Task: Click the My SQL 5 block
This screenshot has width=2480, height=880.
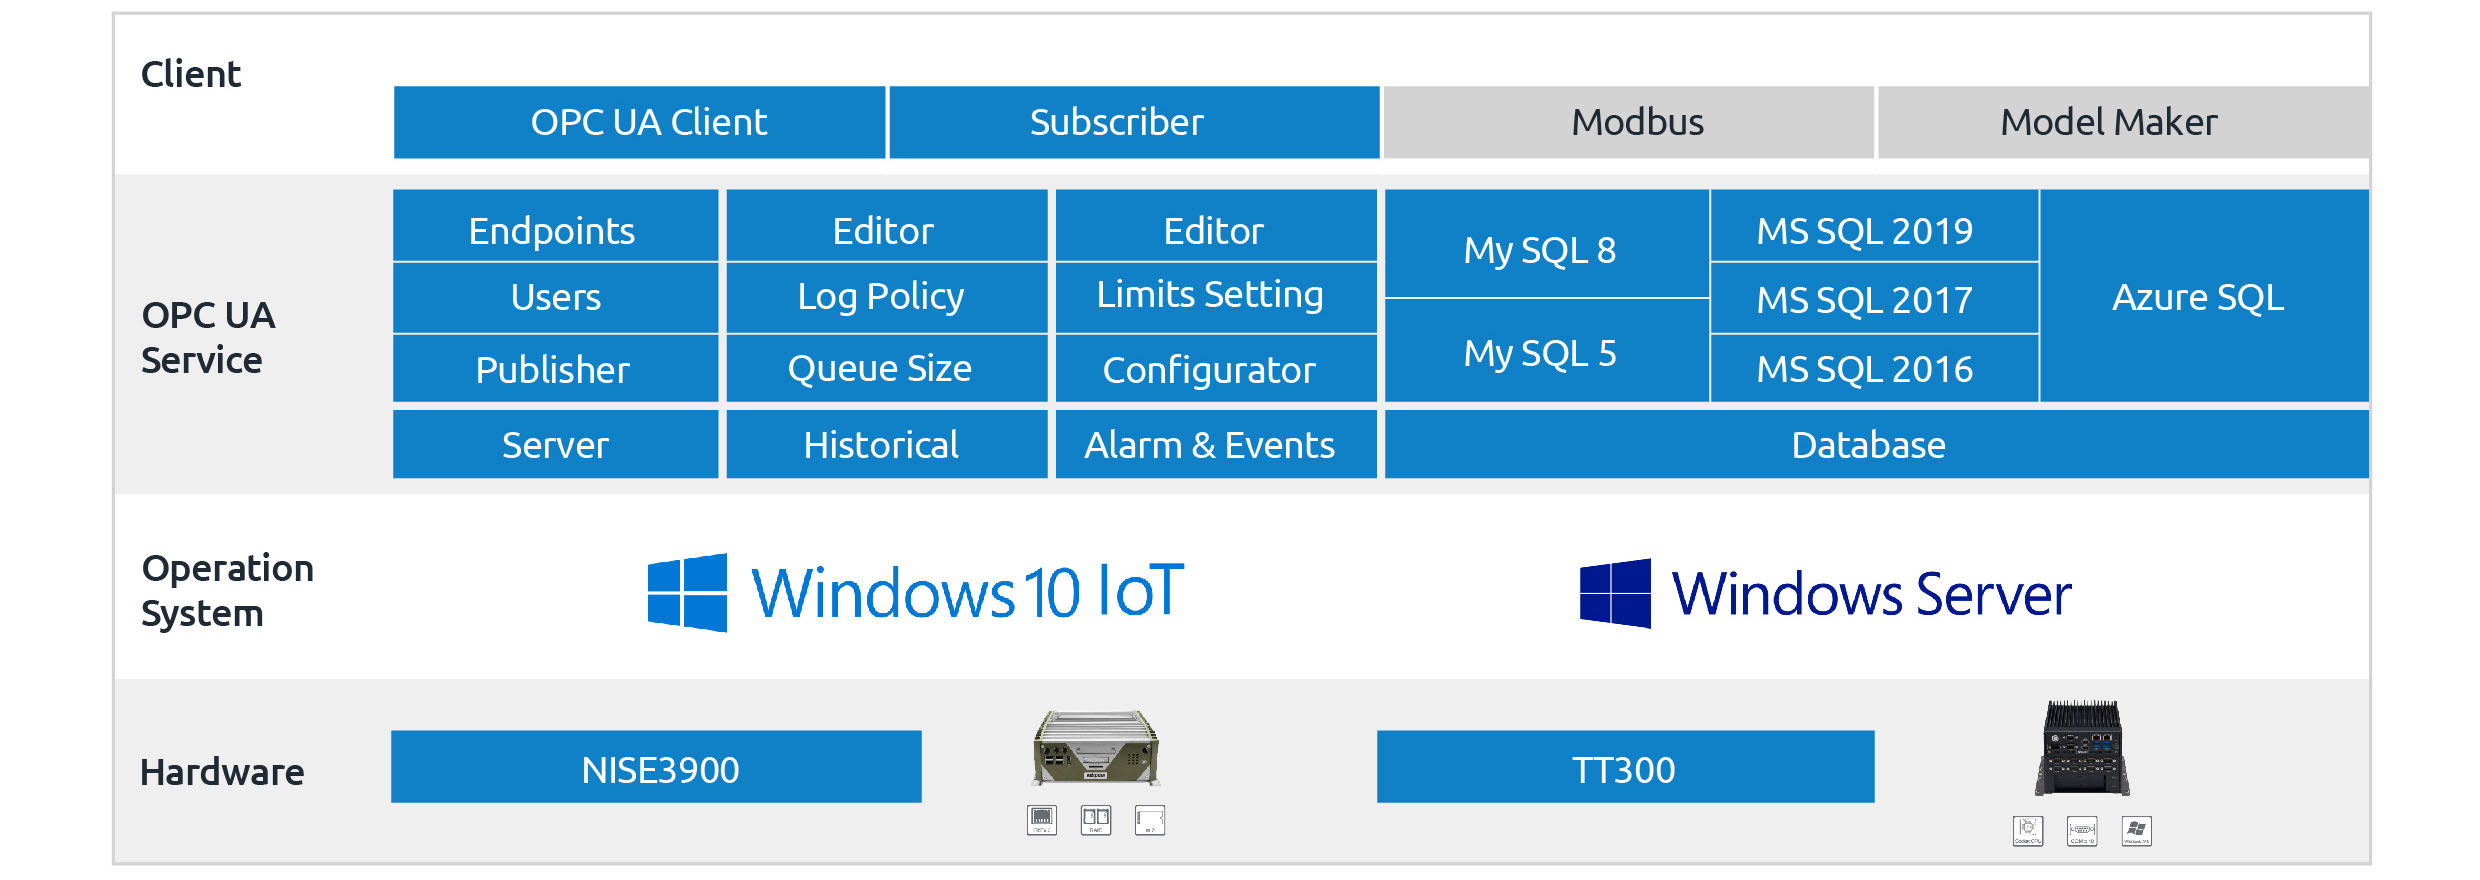Action: (x=1546, y=351)
